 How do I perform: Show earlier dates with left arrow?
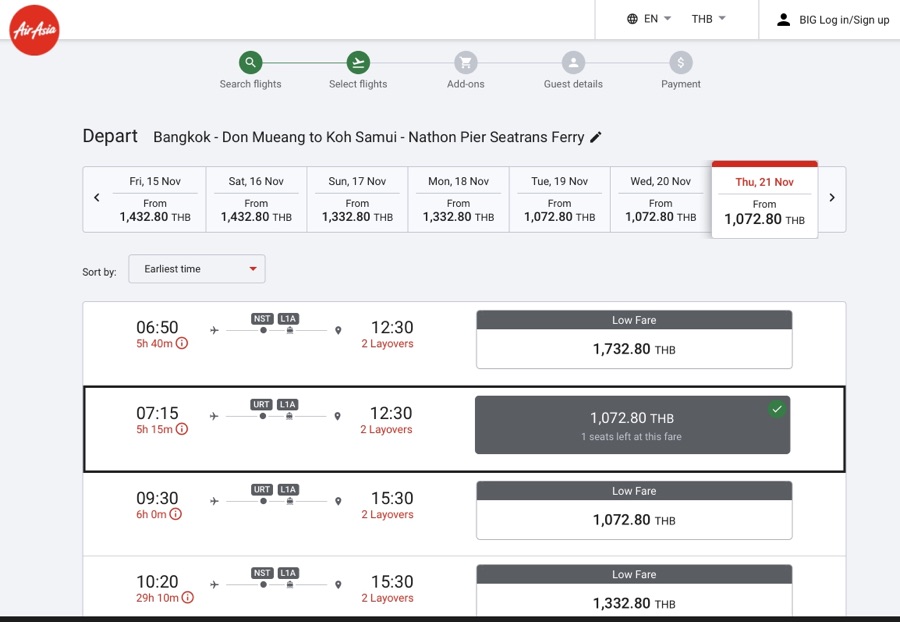[96, 197]
